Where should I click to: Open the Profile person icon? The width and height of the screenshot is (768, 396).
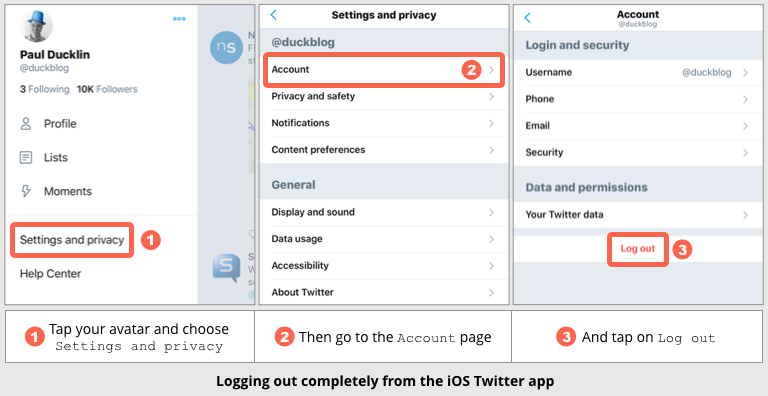point(25,124)
